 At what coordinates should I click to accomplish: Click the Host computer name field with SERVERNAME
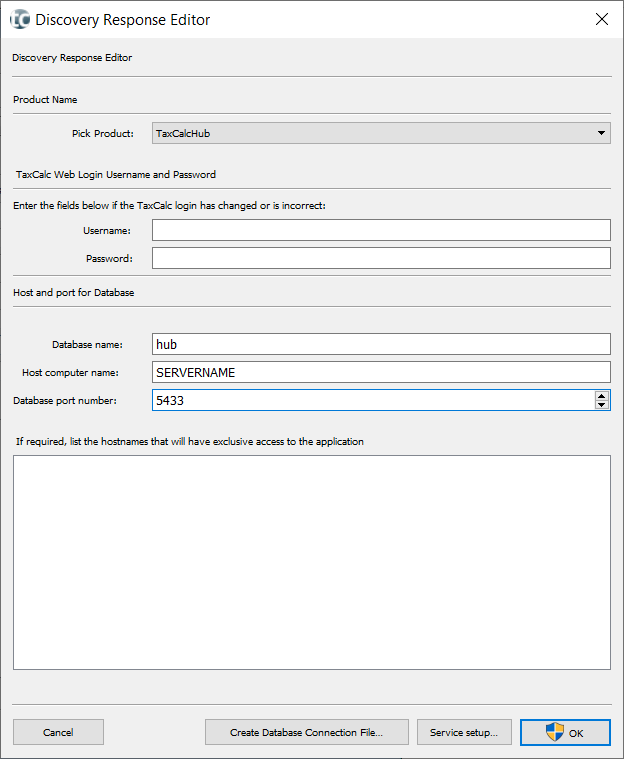click(381, 372)
